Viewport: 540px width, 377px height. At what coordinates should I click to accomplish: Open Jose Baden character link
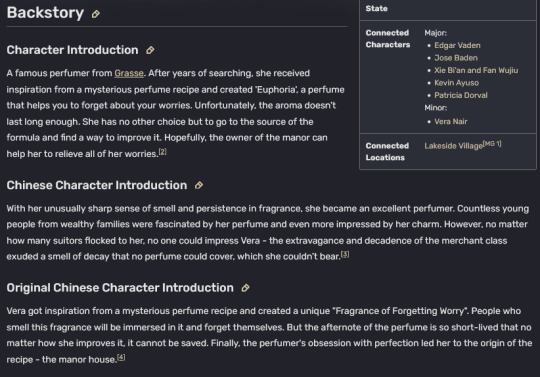click(456, 58)
